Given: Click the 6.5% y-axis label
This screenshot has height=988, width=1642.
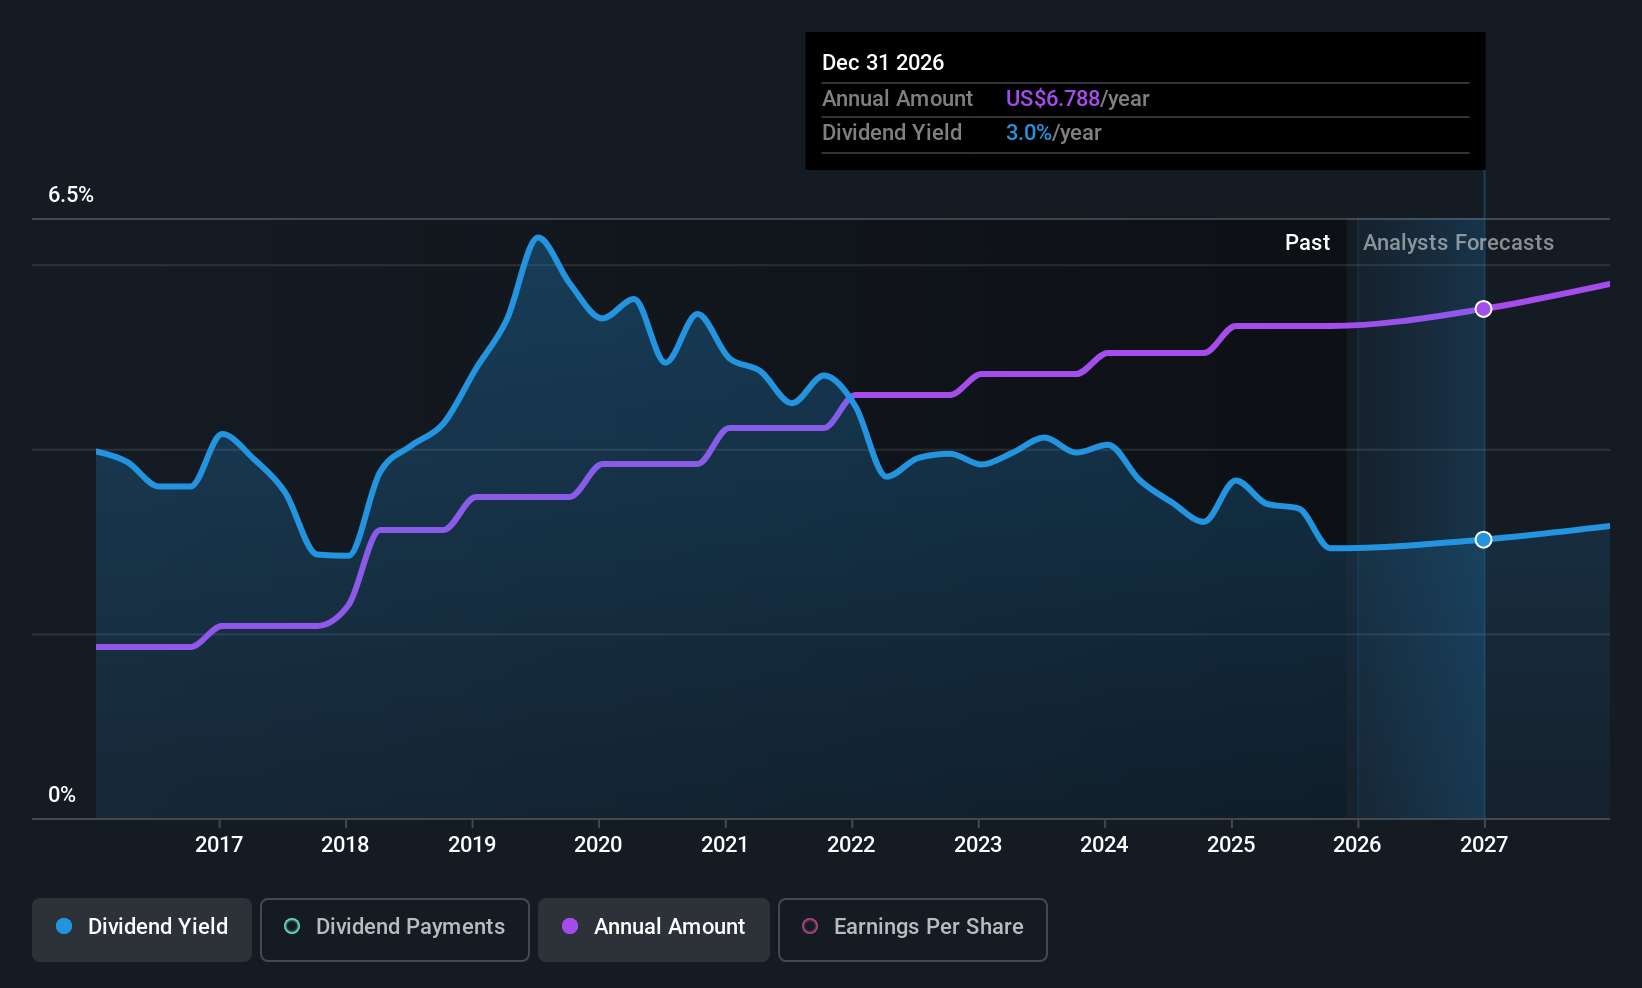Looking at the screenshot, I should tap(71, 195).
